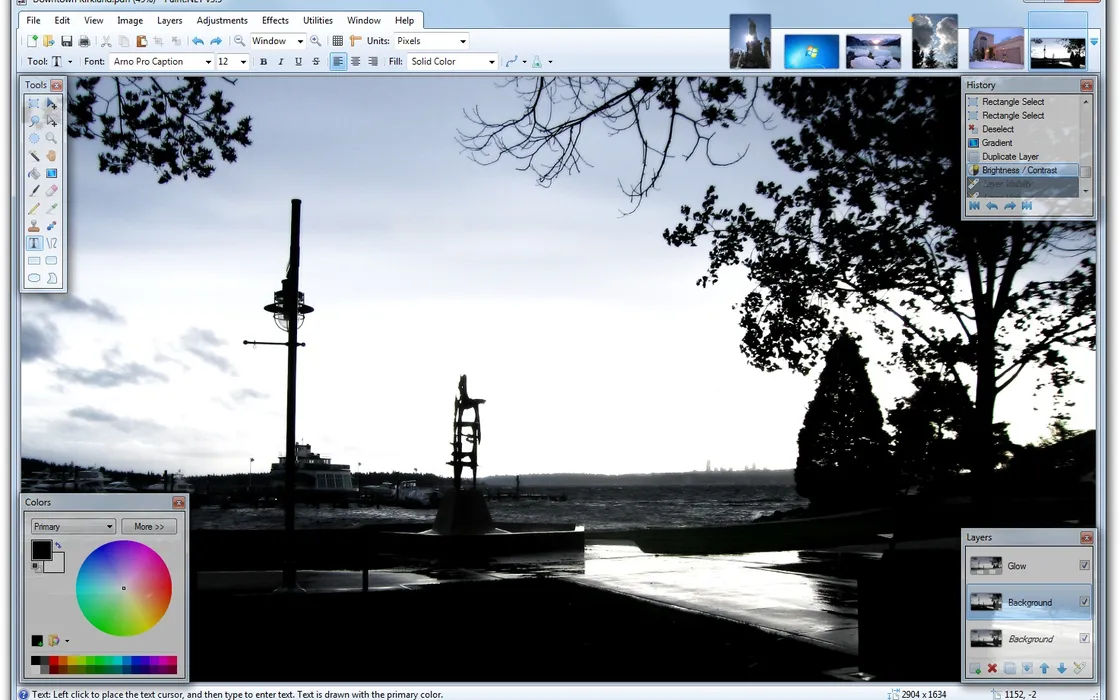
Task: Toggle the pixel grid icon
Action: [338, 41]
